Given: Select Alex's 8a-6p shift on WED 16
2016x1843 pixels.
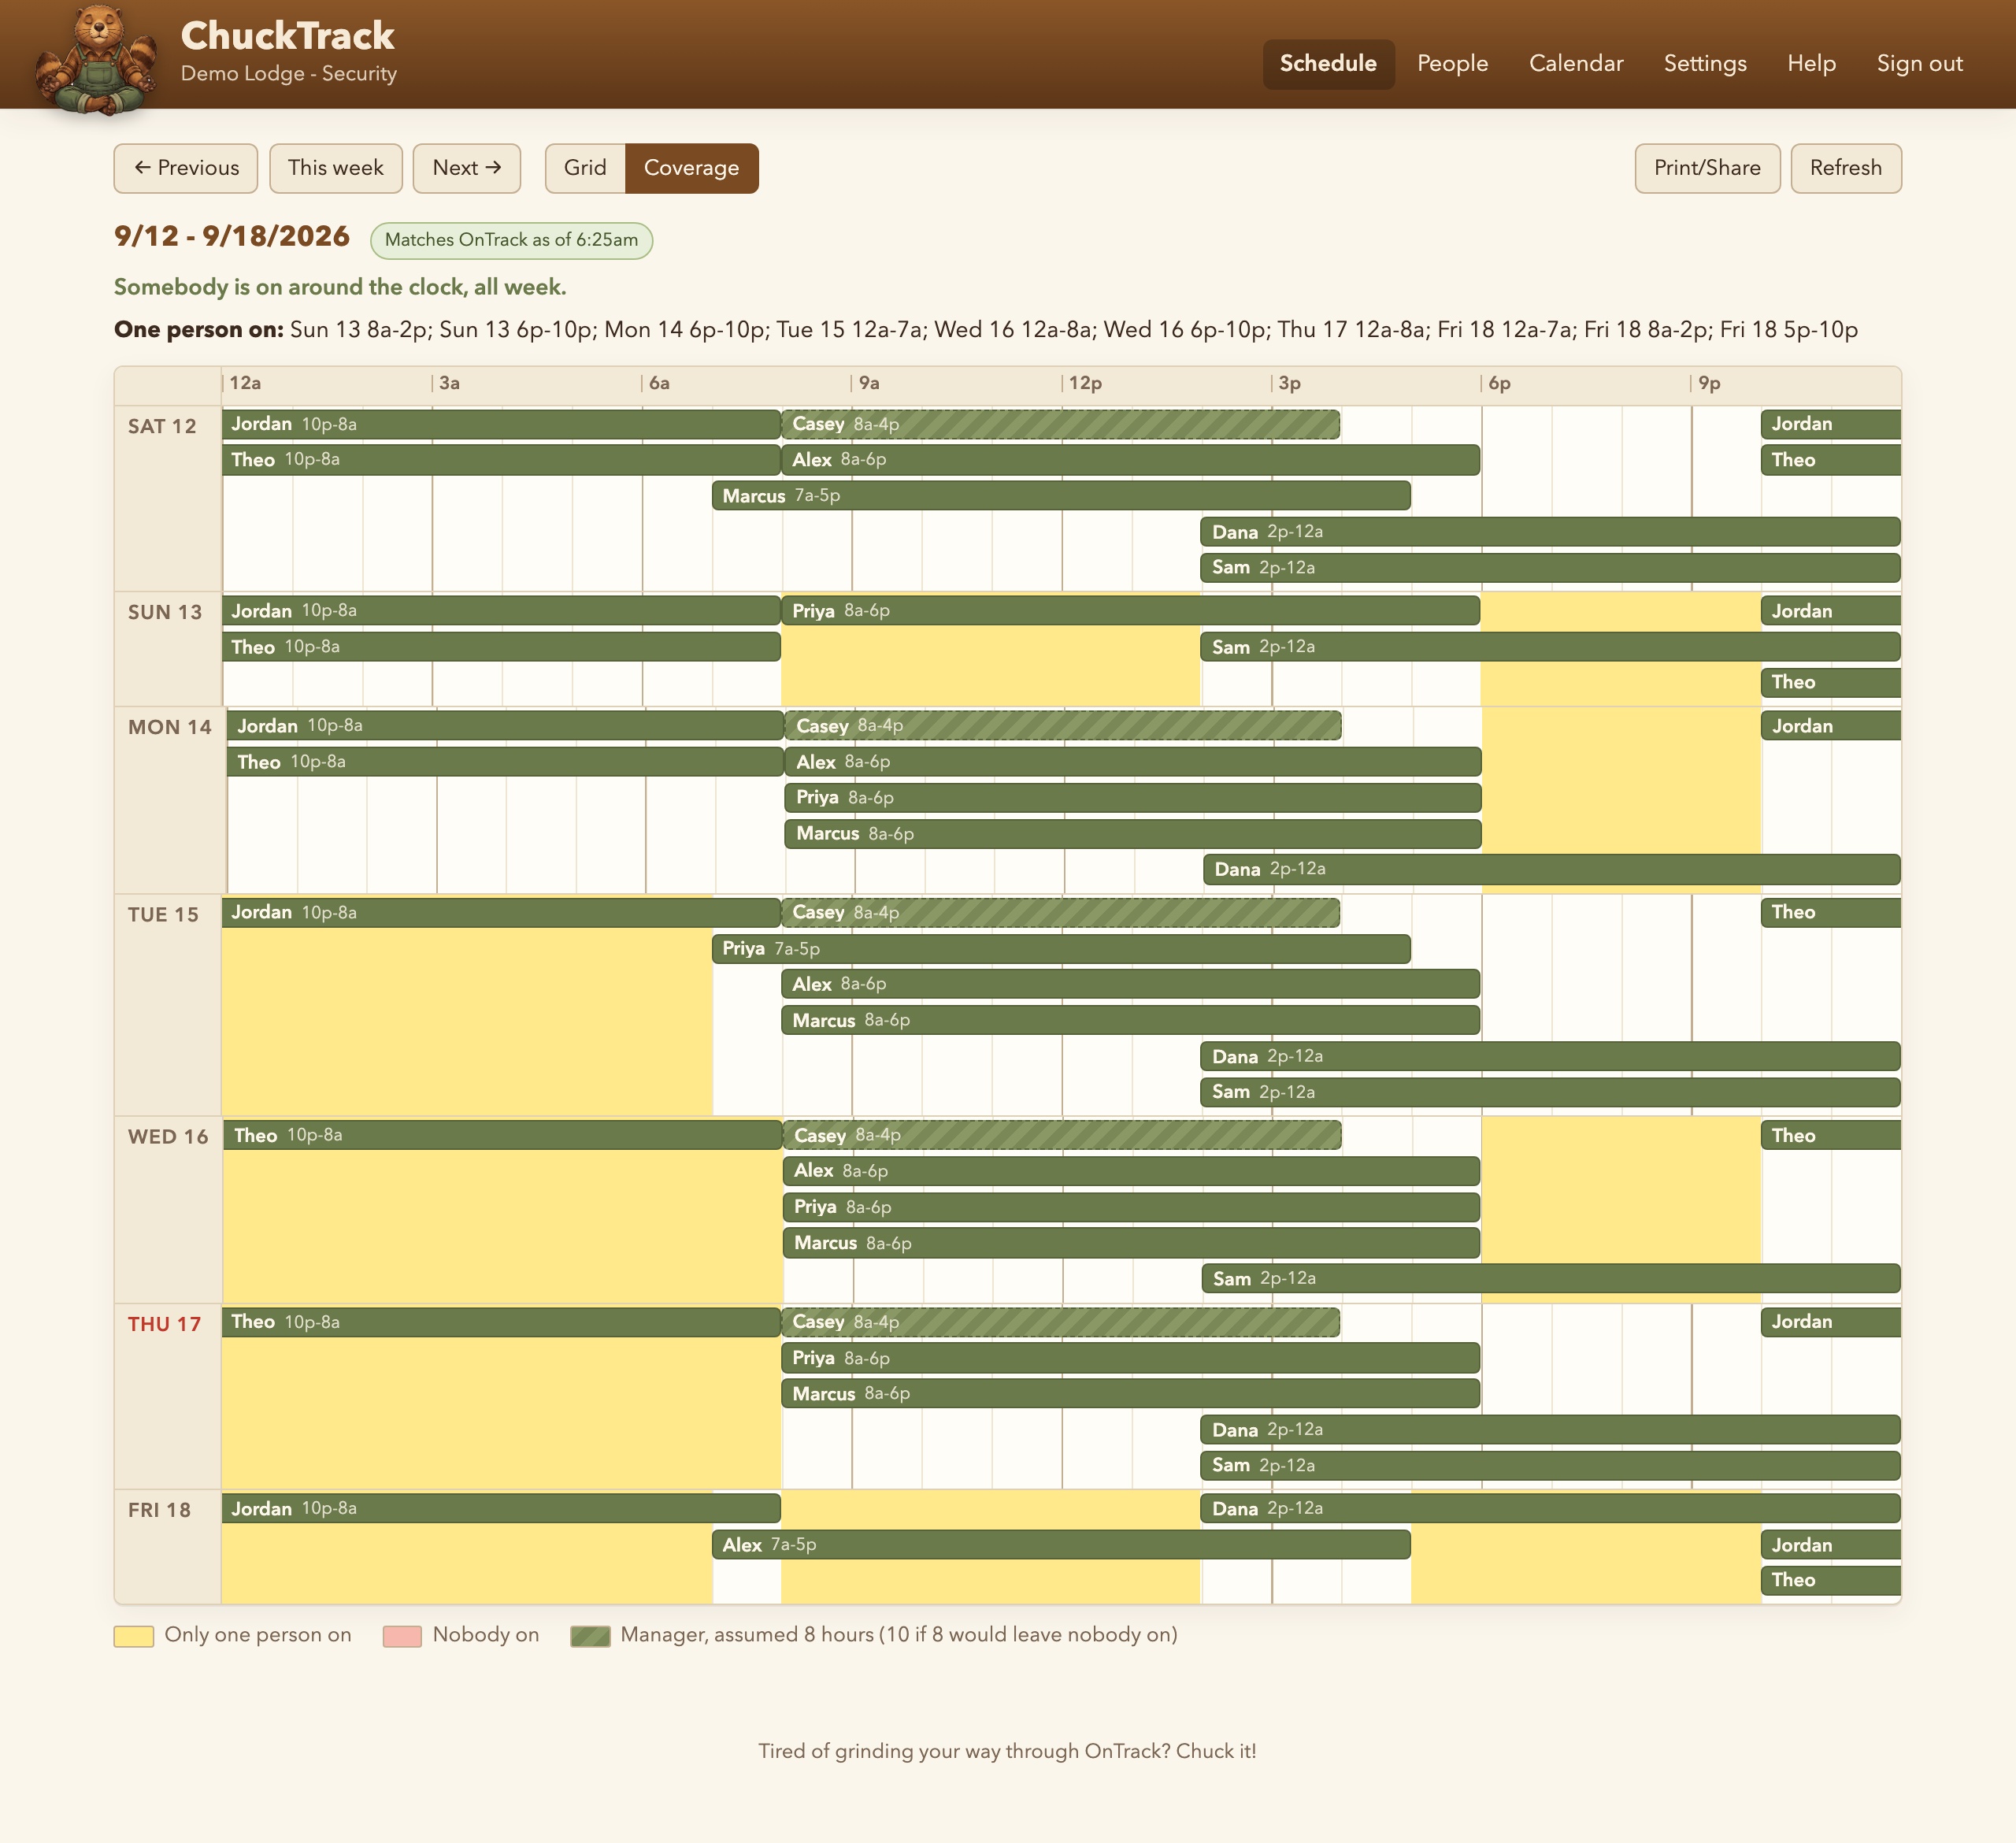Looking at the screenshot, I should point(1131,1171).
